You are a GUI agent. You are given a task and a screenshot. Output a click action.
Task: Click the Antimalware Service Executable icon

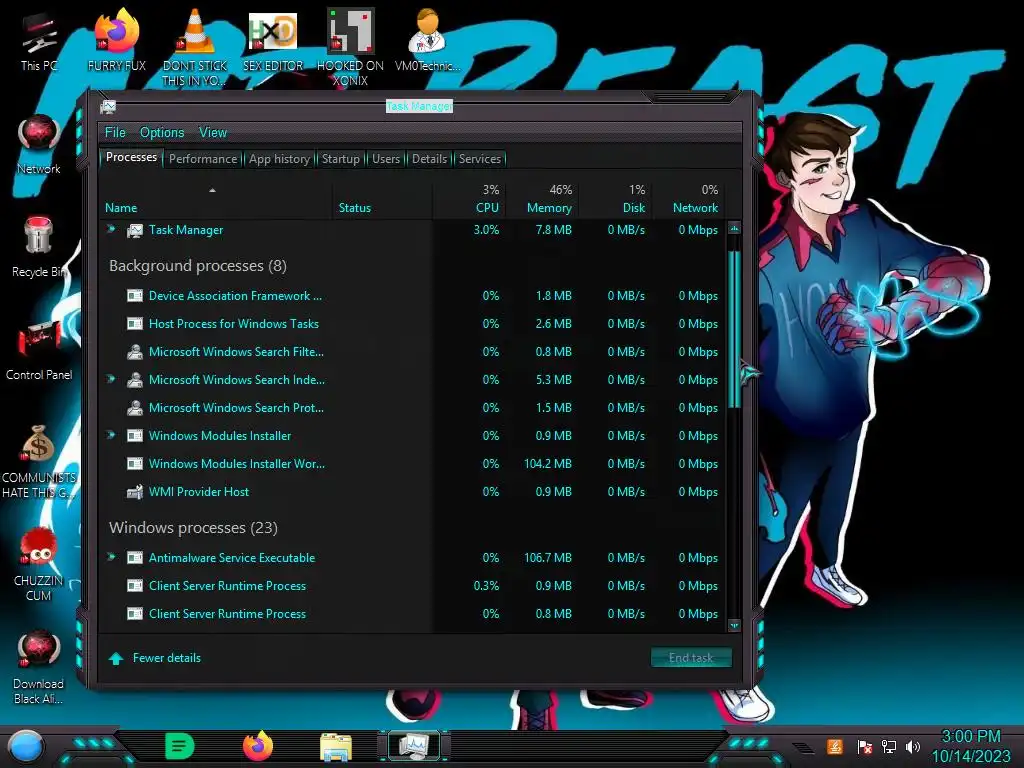(135, 558)
